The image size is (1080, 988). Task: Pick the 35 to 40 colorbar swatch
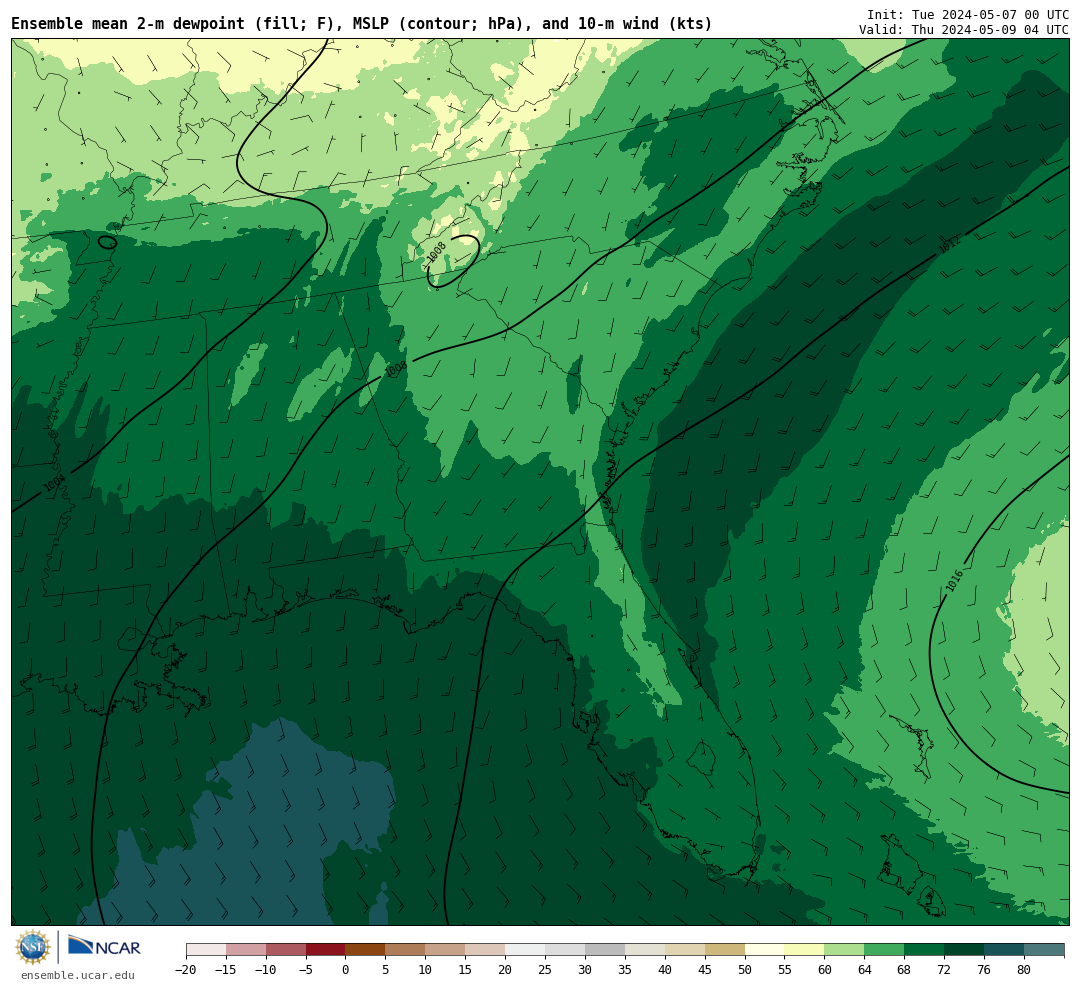pyautogui.click(x=645, y=950)
